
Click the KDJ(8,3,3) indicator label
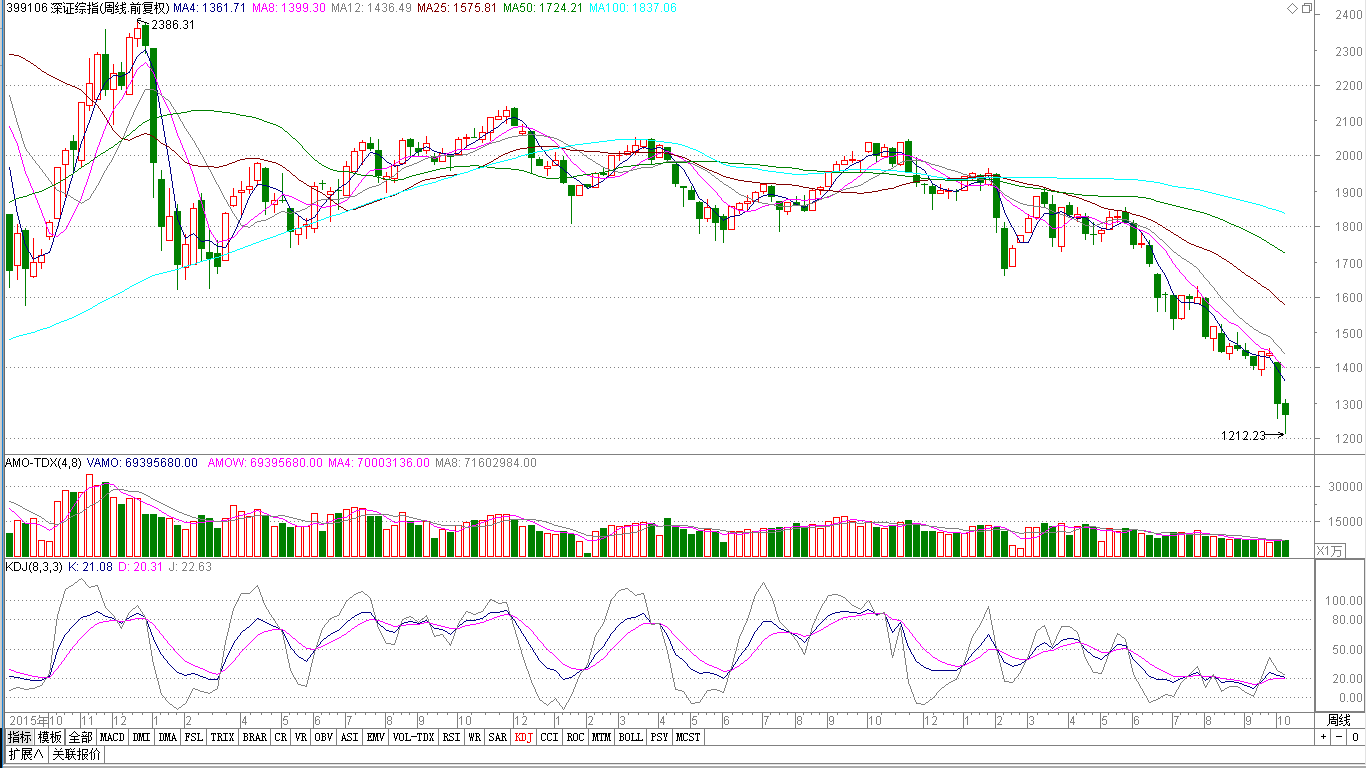click(x=35, y=567)
